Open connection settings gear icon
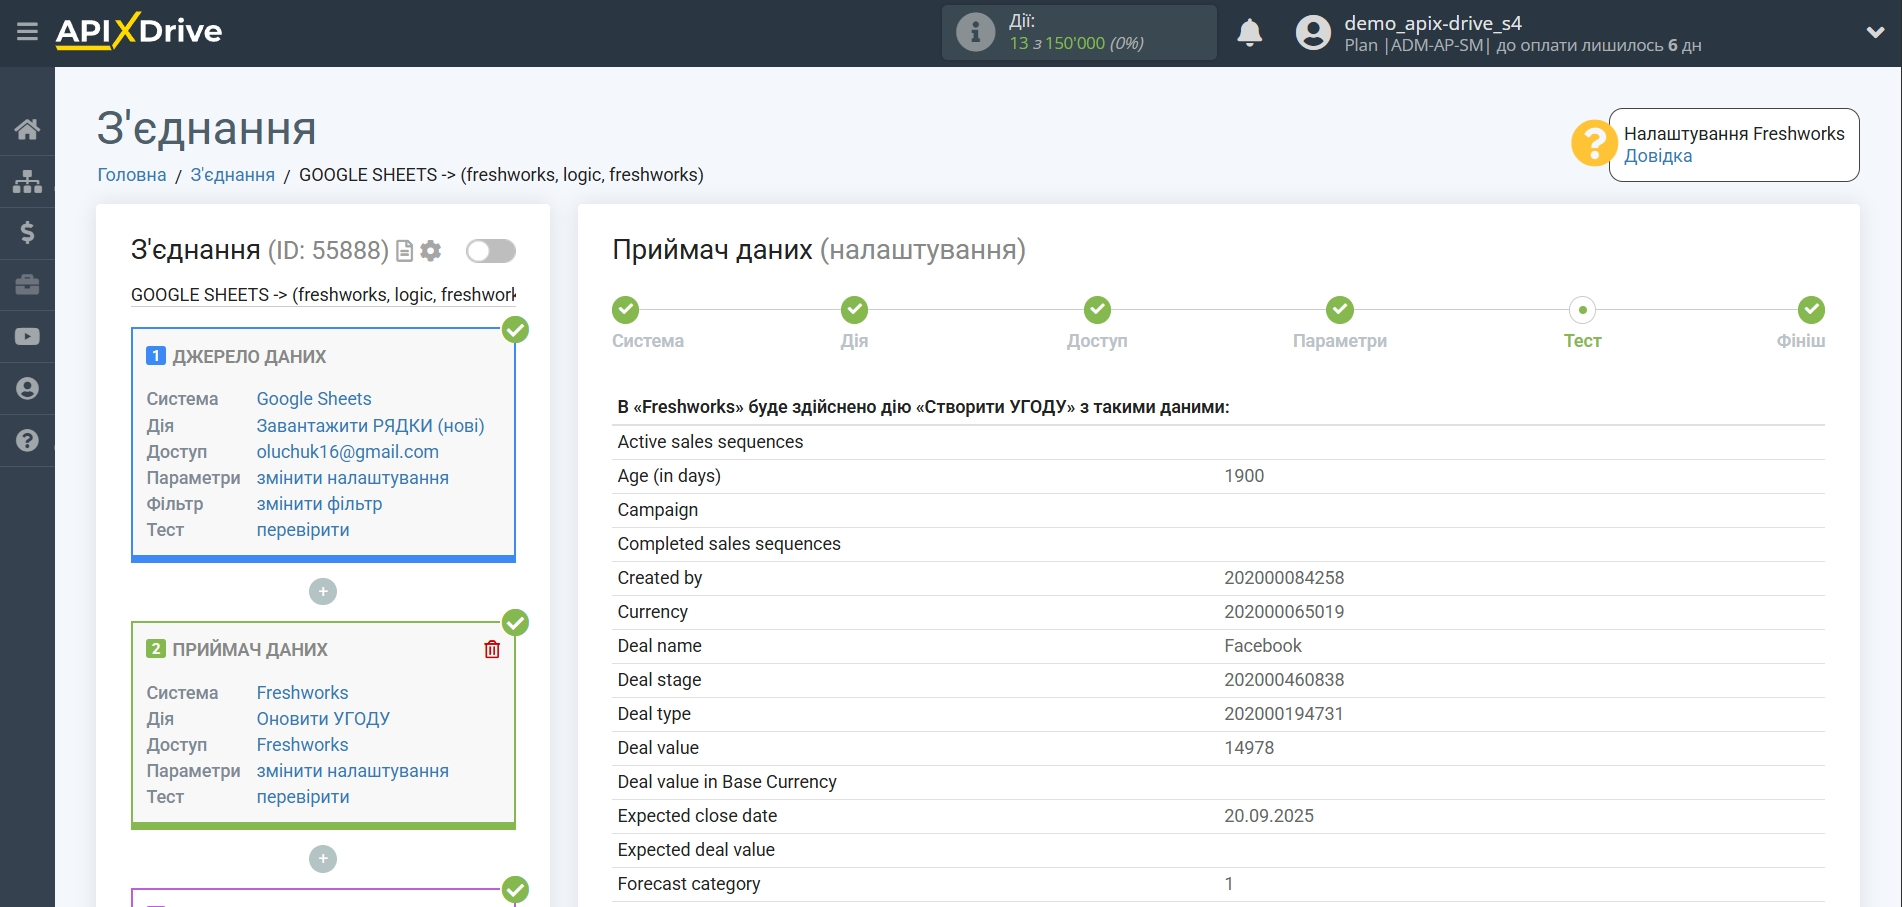The image size is (1902, 907). 431,251
